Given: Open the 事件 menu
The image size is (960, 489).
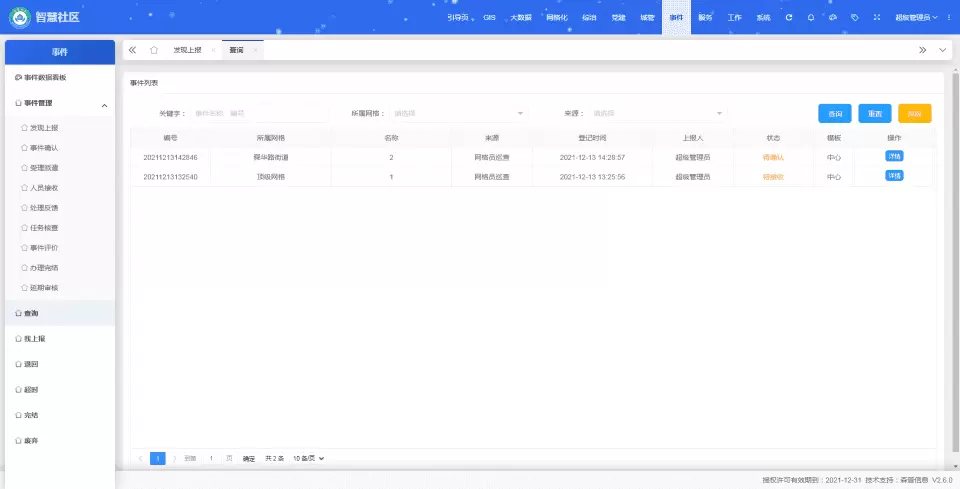Looking at the screenshot, I should tap(676, 18).
